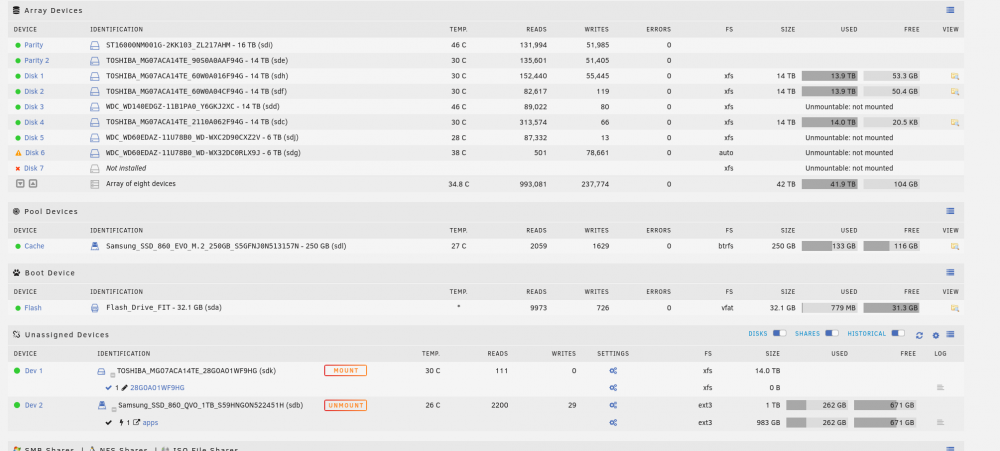Screen dimensions: 1000x451
Task: Browse the Cache pool via view icon
Action: point(955,246)
